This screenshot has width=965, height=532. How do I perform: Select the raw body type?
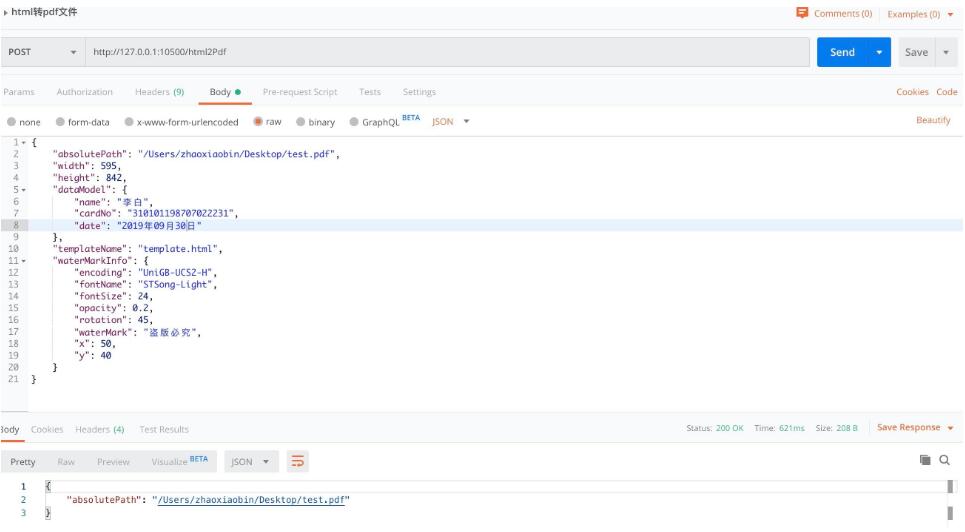258,122
